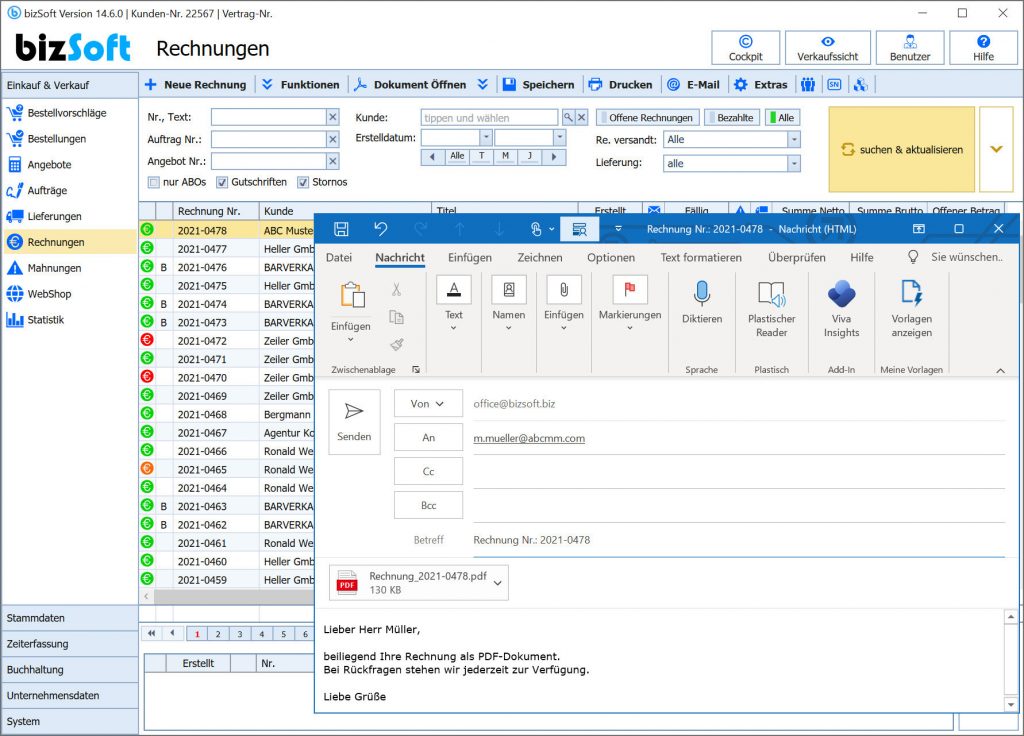Image resolution: width=1024 pixels, height=736 pixels.
Task: Click the suchen & aktualisieren button
Action: pyautogui.click(x=901, y=149)
